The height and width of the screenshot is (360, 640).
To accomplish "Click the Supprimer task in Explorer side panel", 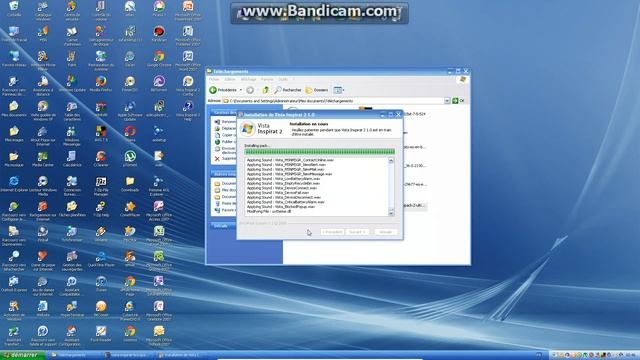I will tap(225, 158).
